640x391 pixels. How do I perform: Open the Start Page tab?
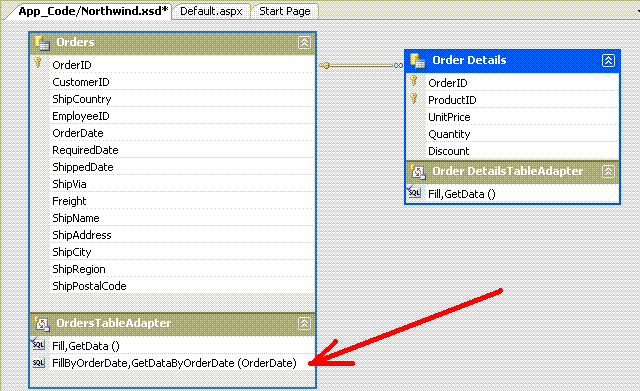pyautogui.click(x=285, y=11)
